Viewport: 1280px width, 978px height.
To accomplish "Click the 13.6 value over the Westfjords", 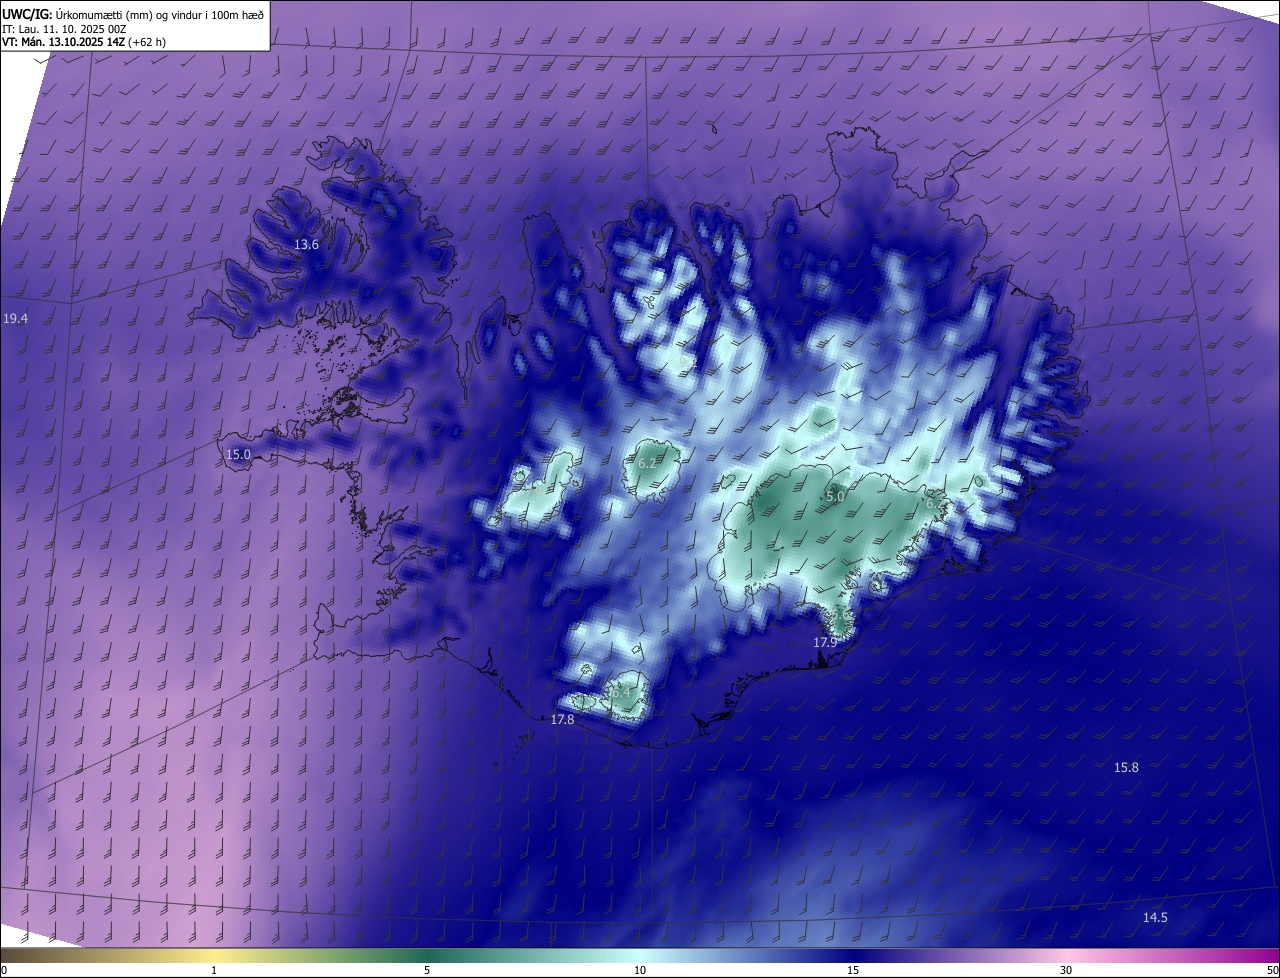I will 306,245.
